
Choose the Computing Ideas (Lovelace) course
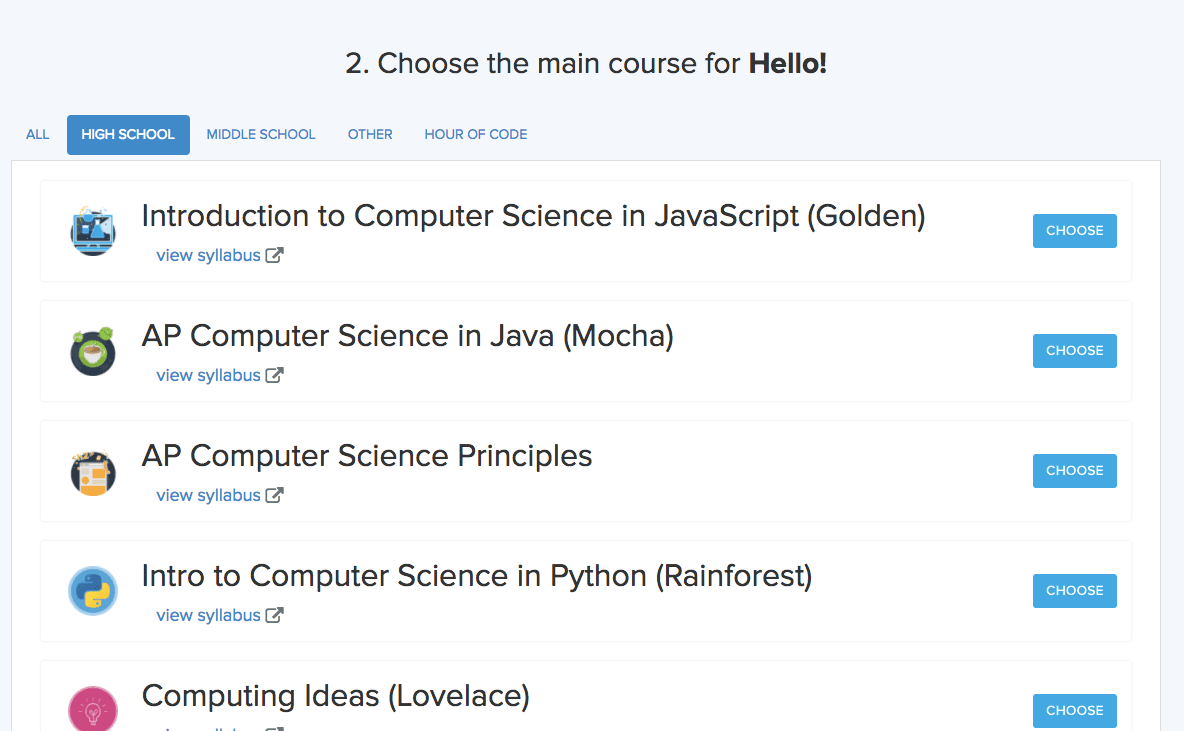1074,711
